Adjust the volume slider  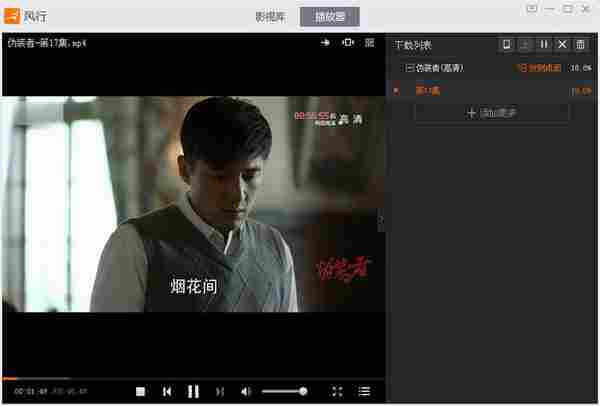(284, 391)
